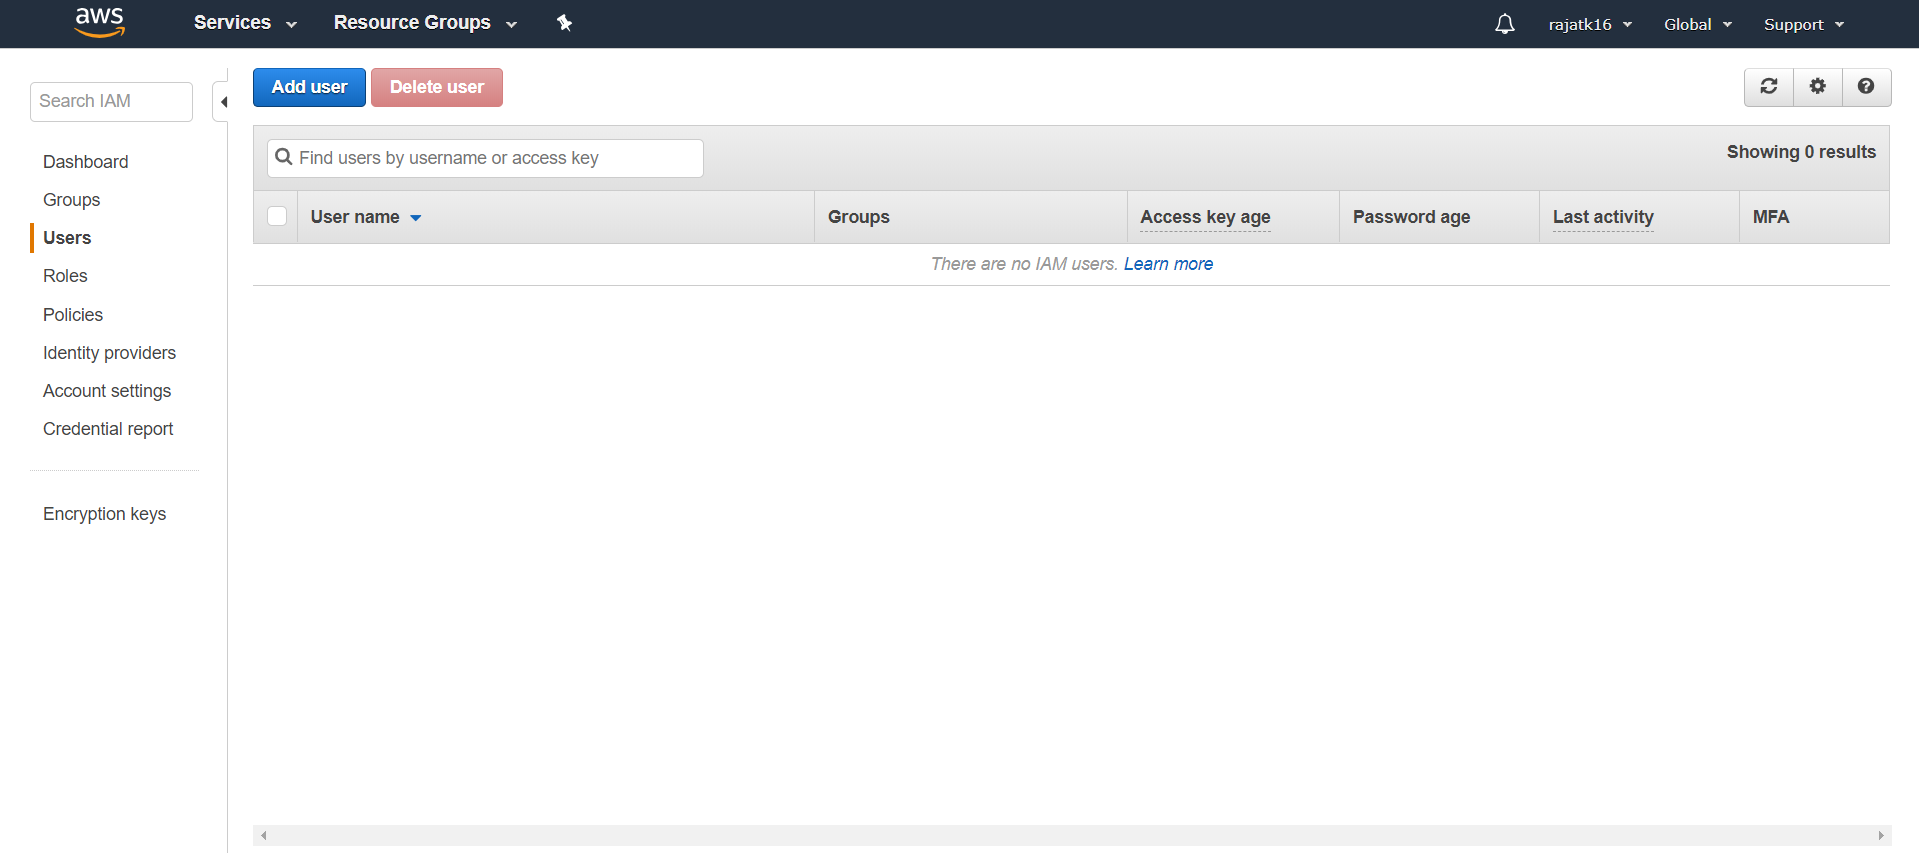Expand the Resource Groups dropdown
This screenshot has width=1919, height=864.
click(425, 23)
